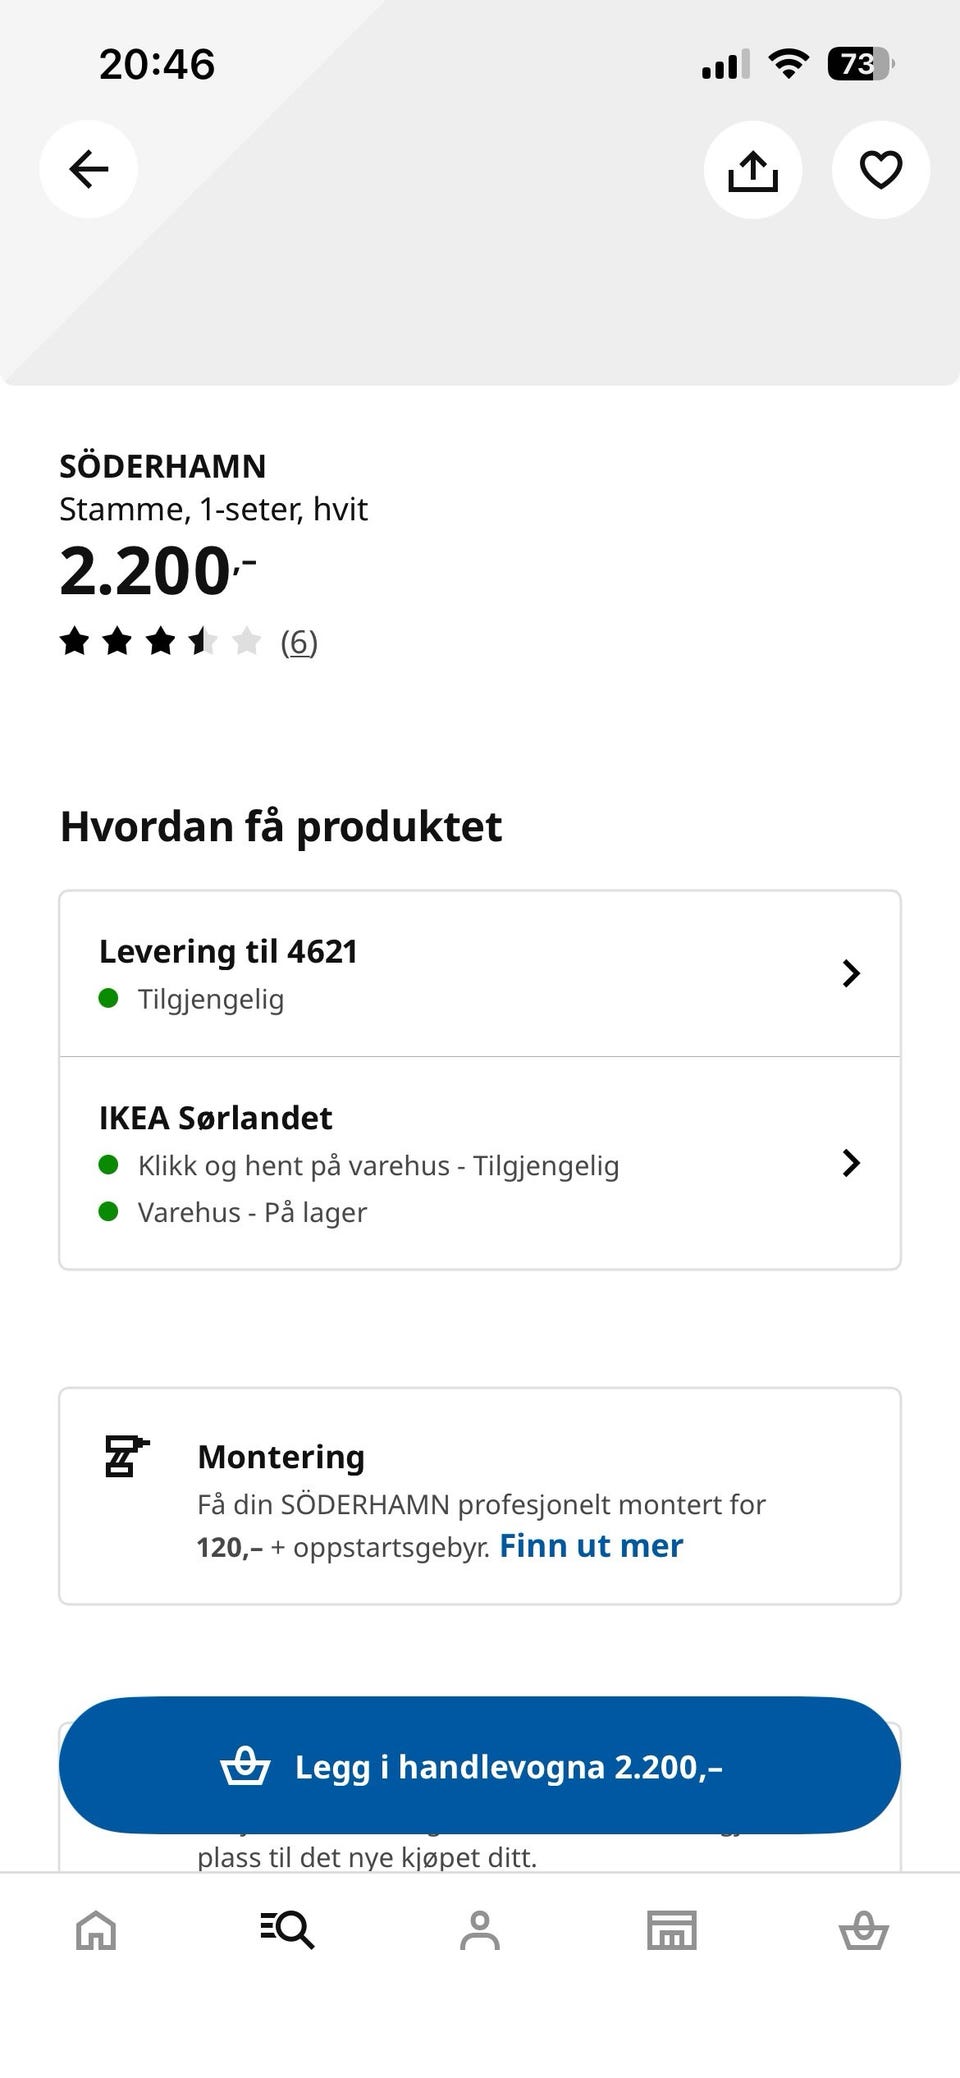Add SÖDERHAMN to favorites with heart icon
Image resolution: width=960 pixels, height=2078 pixels.
coord(881,169)
